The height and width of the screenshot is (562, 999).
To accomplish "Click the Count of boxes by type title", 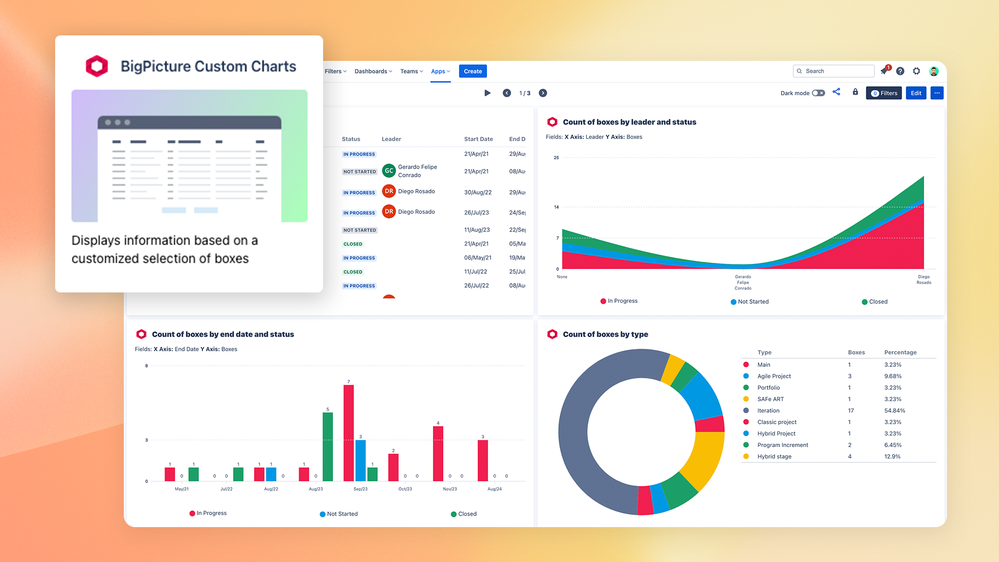I will 605,334.
